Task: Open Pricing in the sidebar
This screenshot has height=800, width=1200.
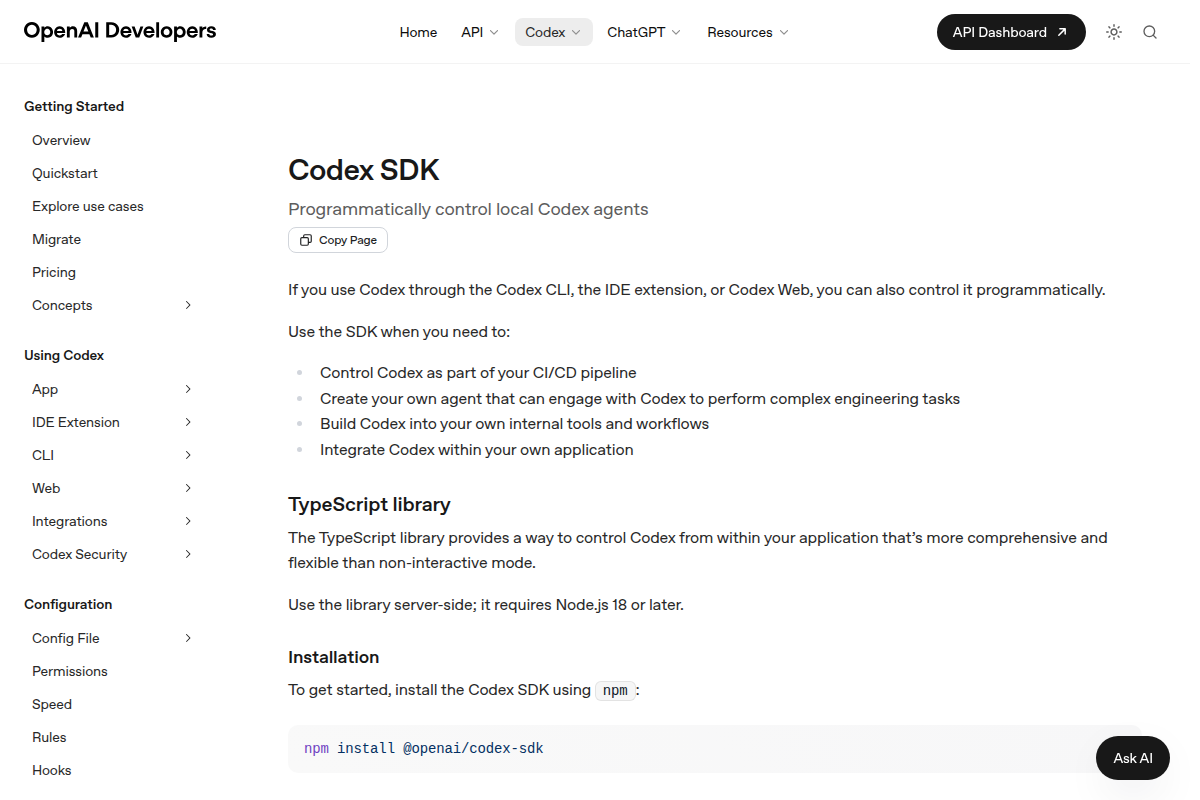Action: coord(54,272)
